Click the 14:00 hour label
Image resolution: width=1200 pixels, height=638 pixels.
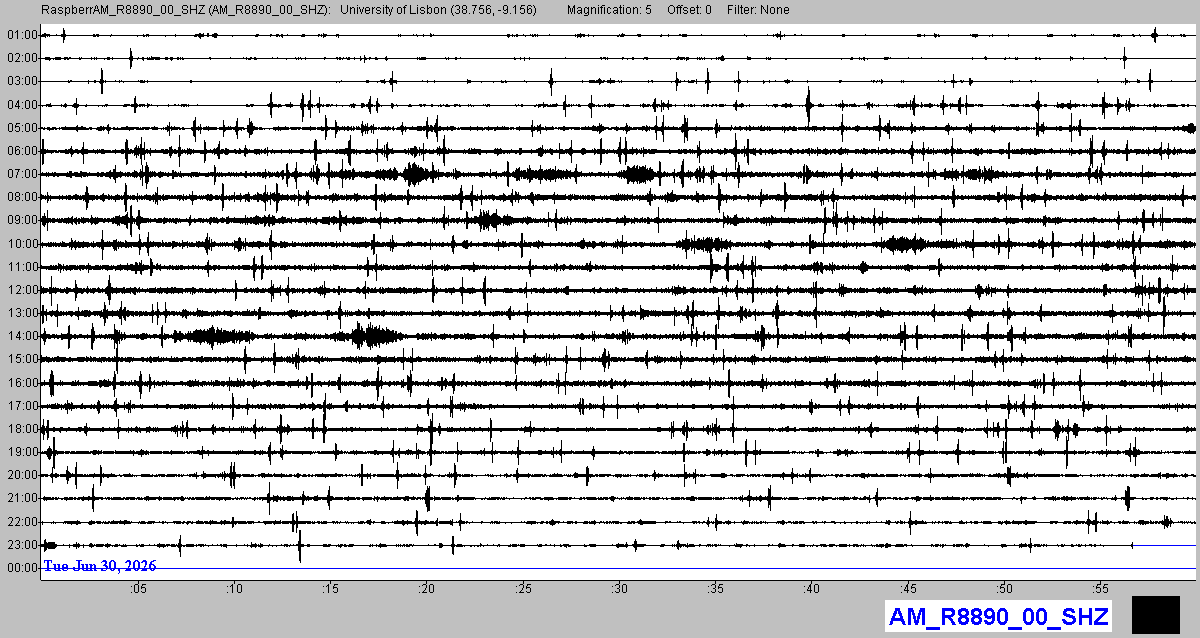point(22,336)
